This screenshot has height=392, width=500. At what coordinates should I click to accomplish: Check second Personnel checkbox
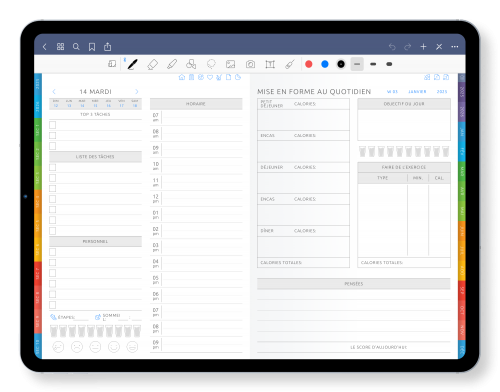(53, 263)
